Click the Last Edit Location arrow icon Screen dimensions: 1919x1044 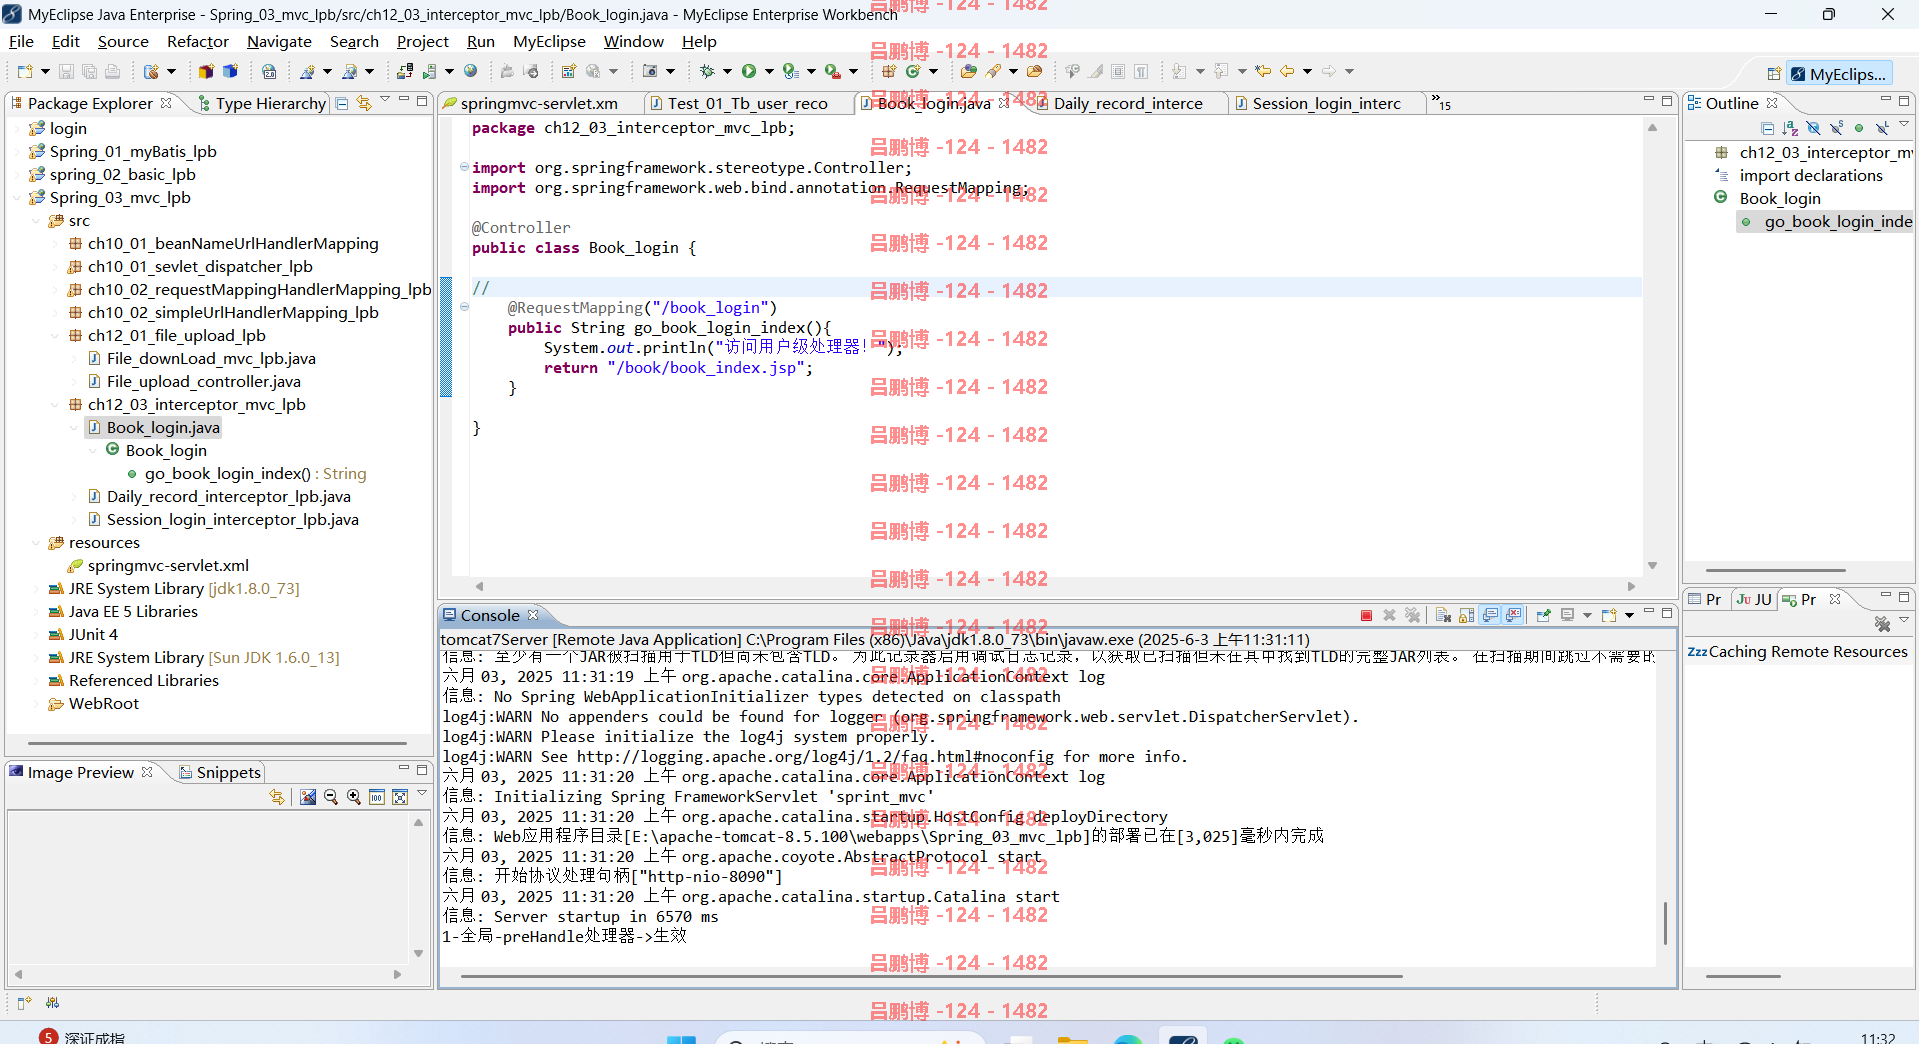click(1263, 71)
